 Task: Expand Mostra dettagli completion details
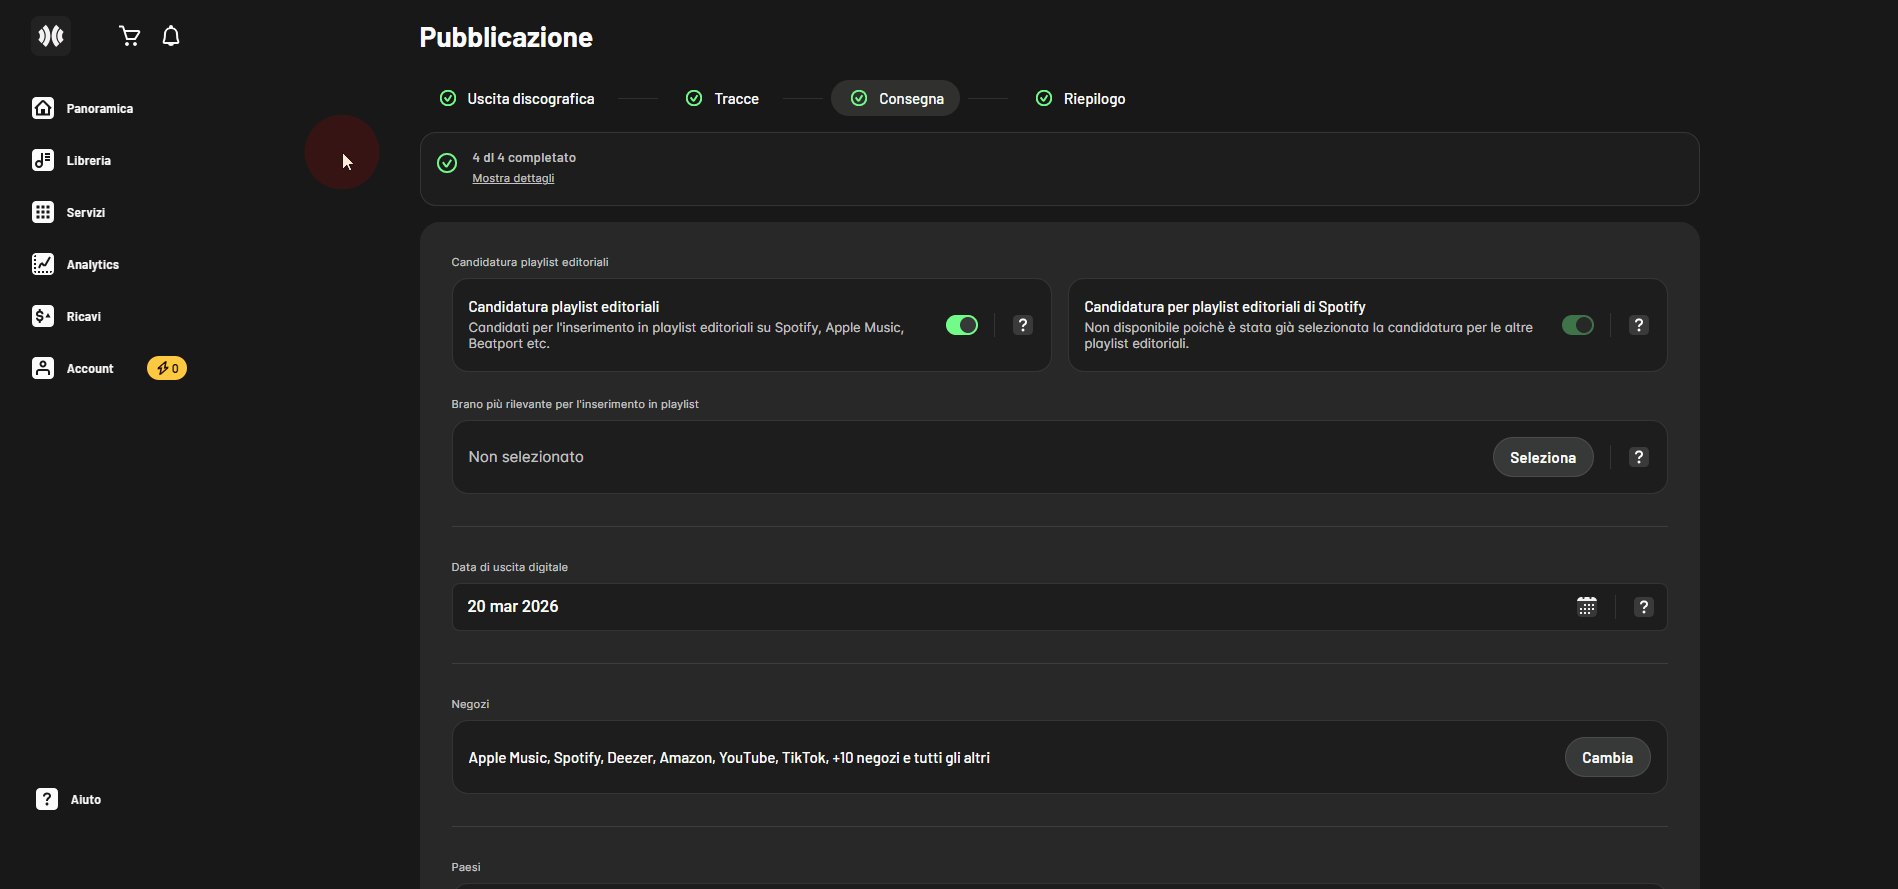513,179
